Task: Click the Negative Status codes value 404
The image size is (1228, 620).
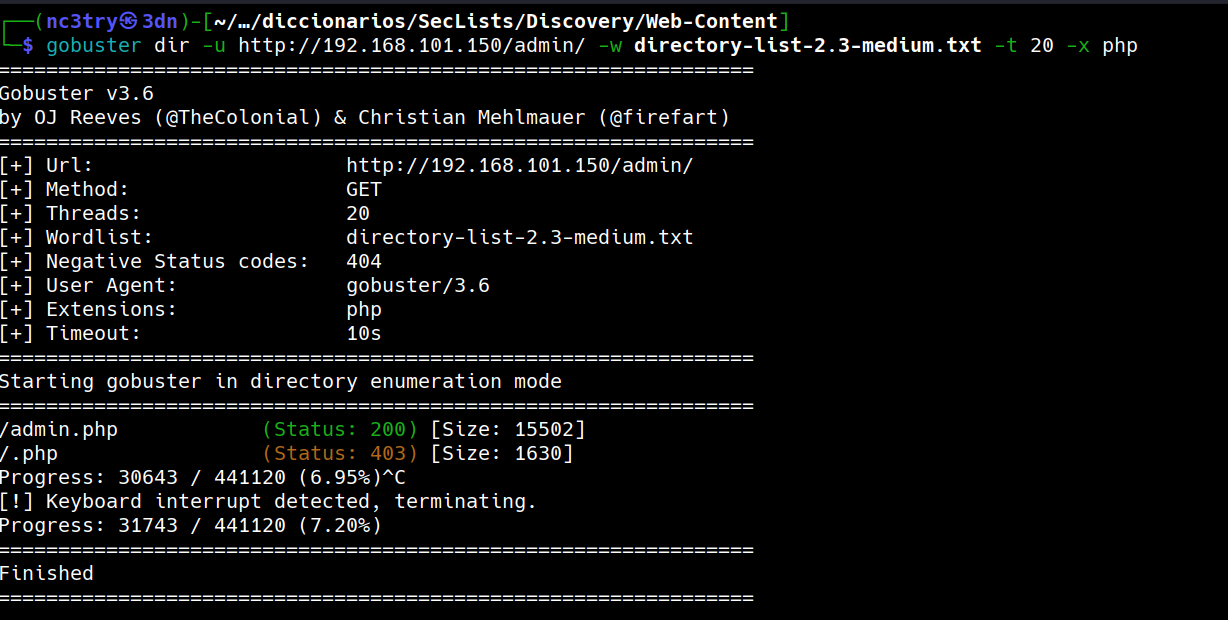Action: (x=364, y=261)
